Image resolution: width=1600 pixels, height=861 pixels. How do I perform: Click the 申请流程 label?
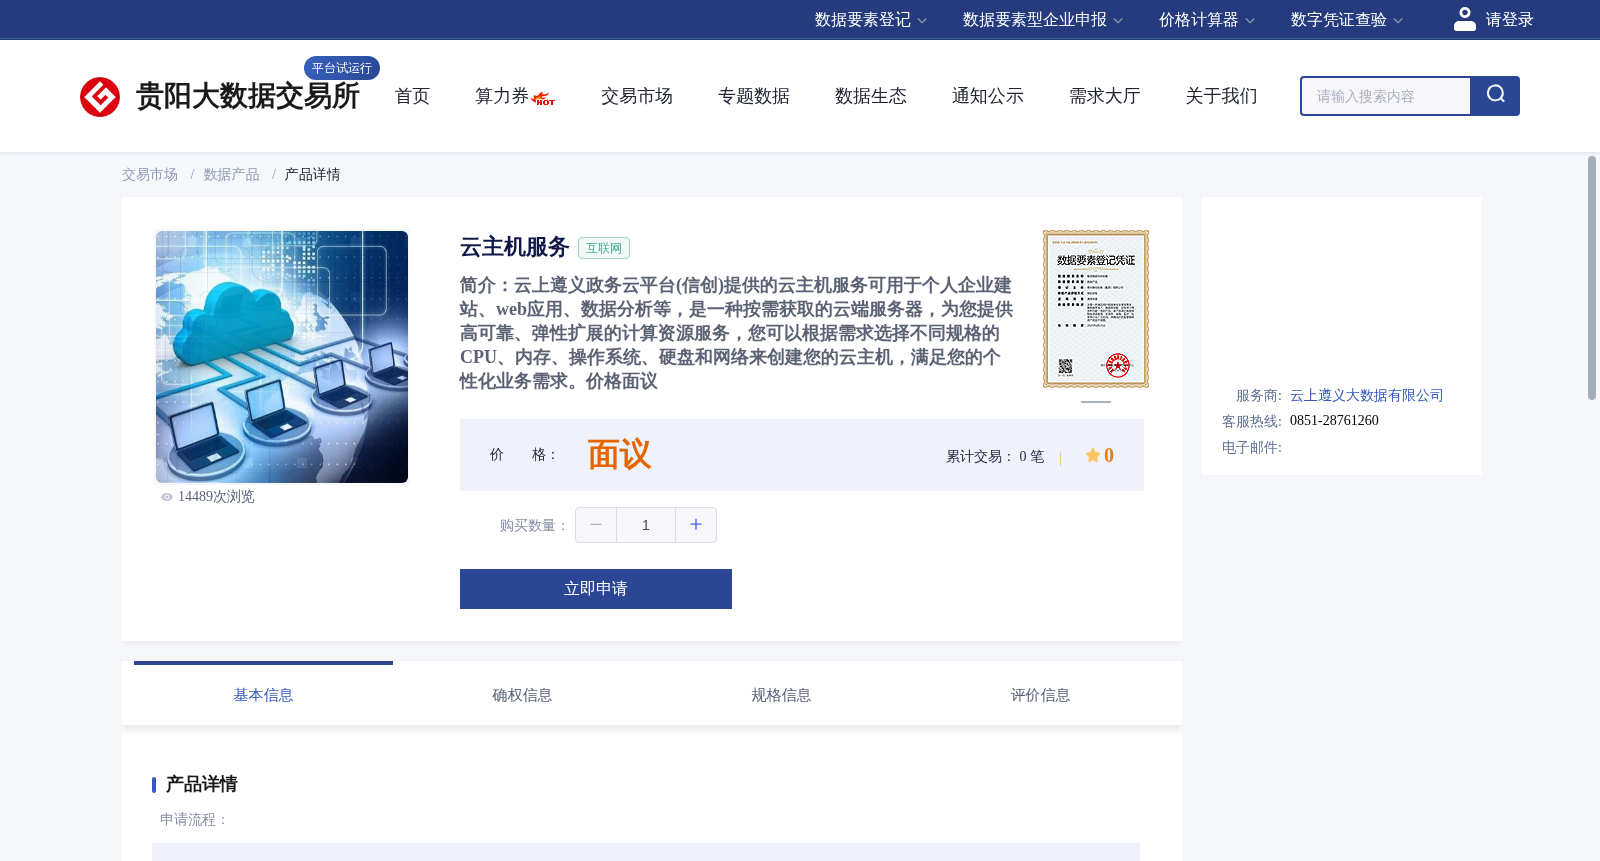click(194, 820)
